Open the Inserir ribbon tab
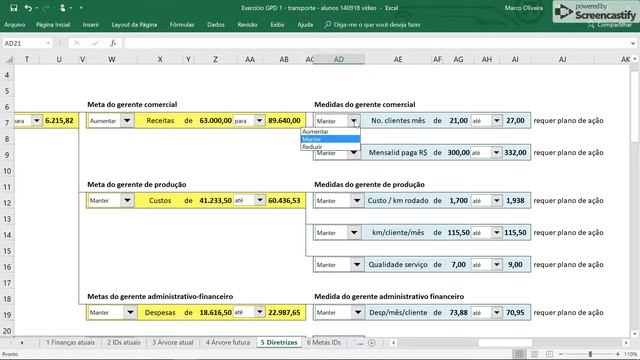640x360 pixels. [x=91, y=24]
